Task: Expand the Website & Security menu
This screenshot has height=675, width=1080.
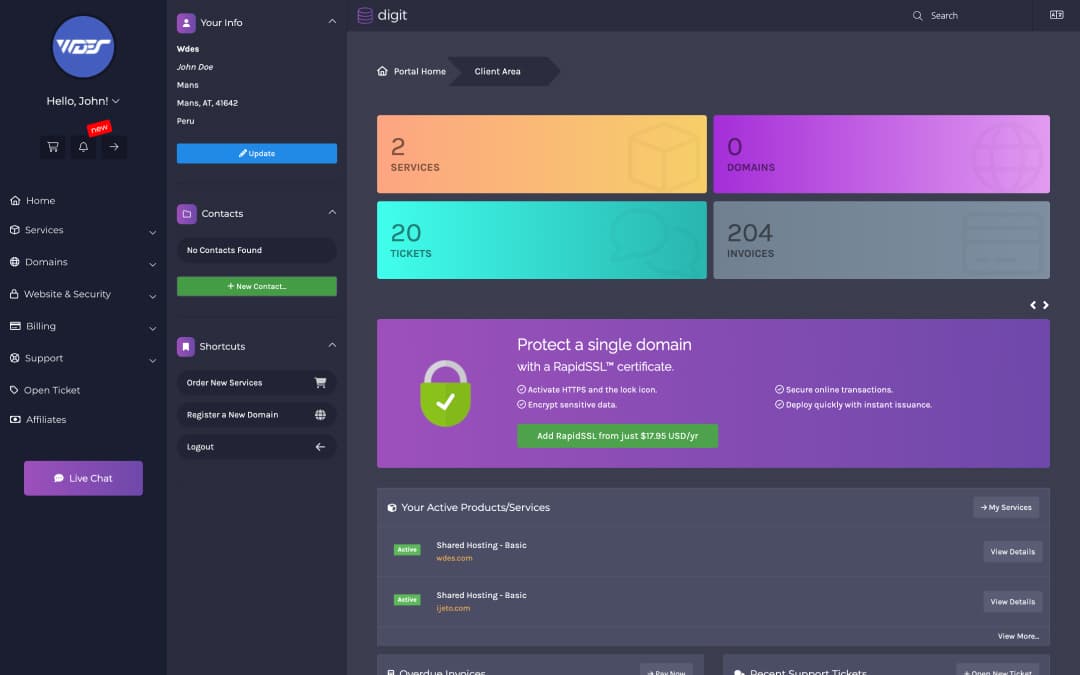Action: tap(152, 297)
